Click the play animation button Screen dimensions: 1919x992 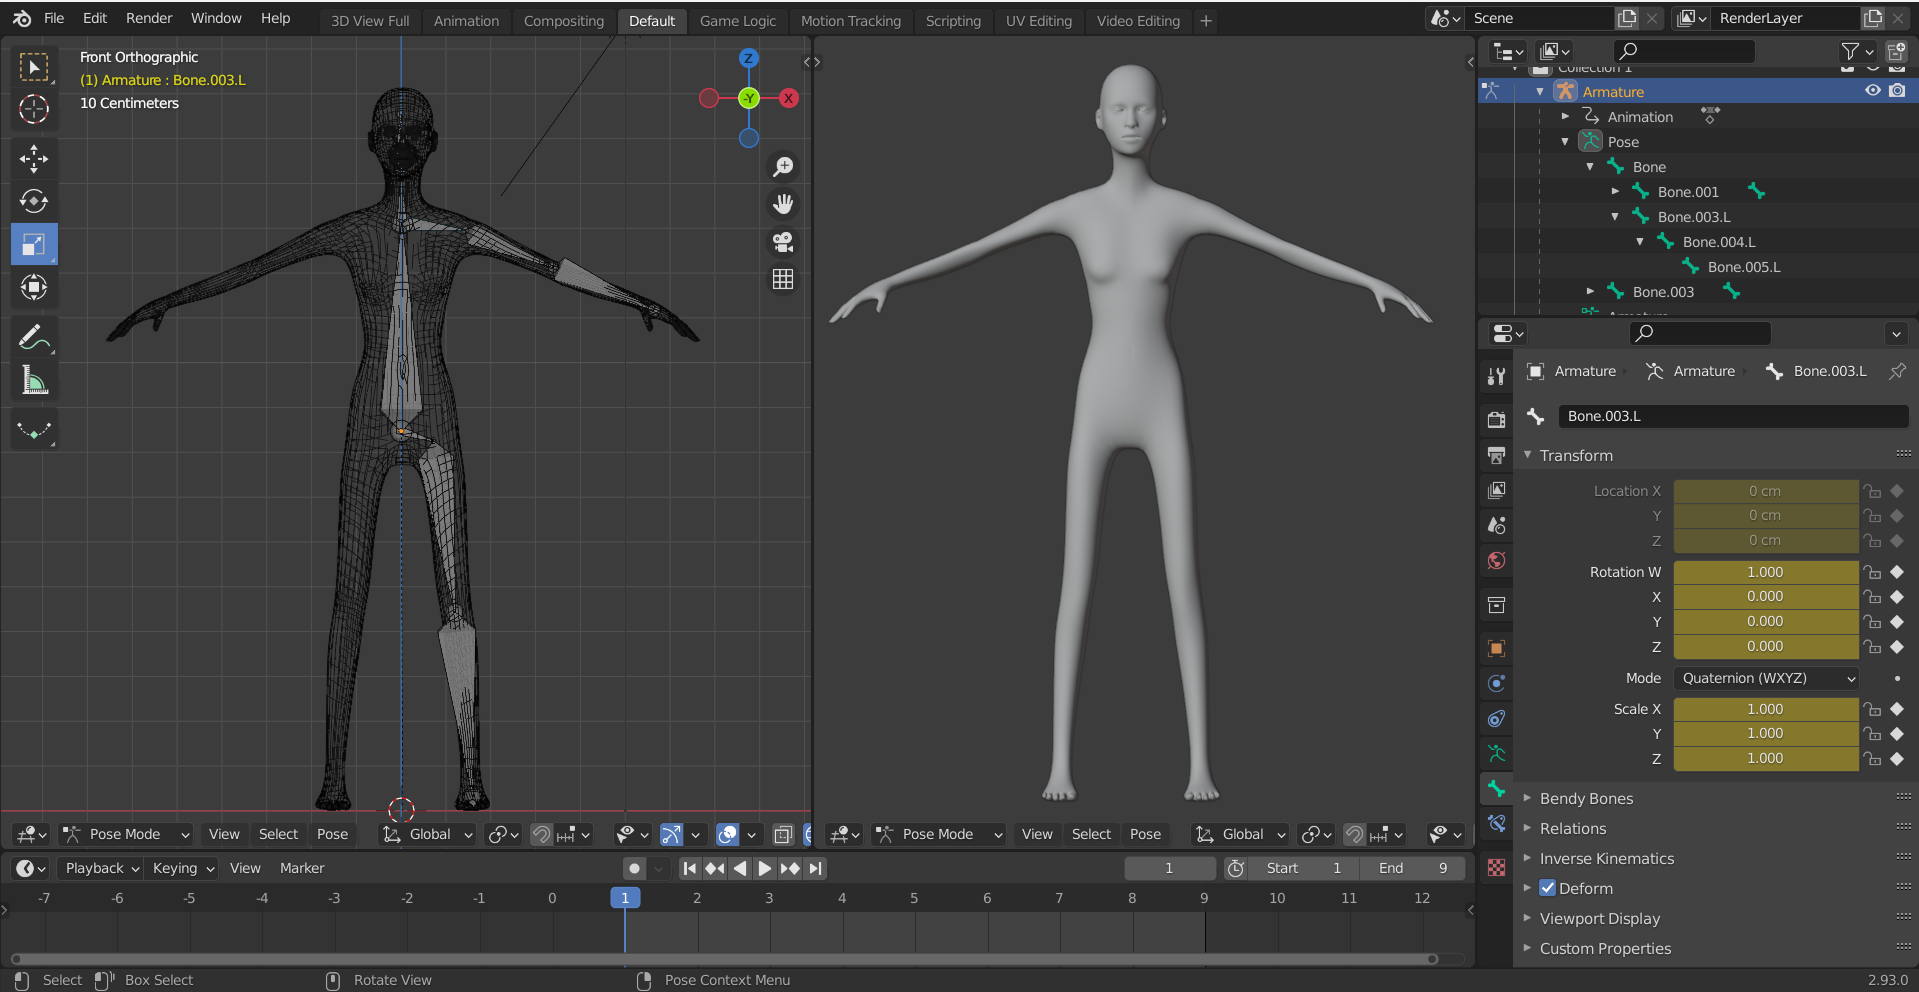pos(765,868)
